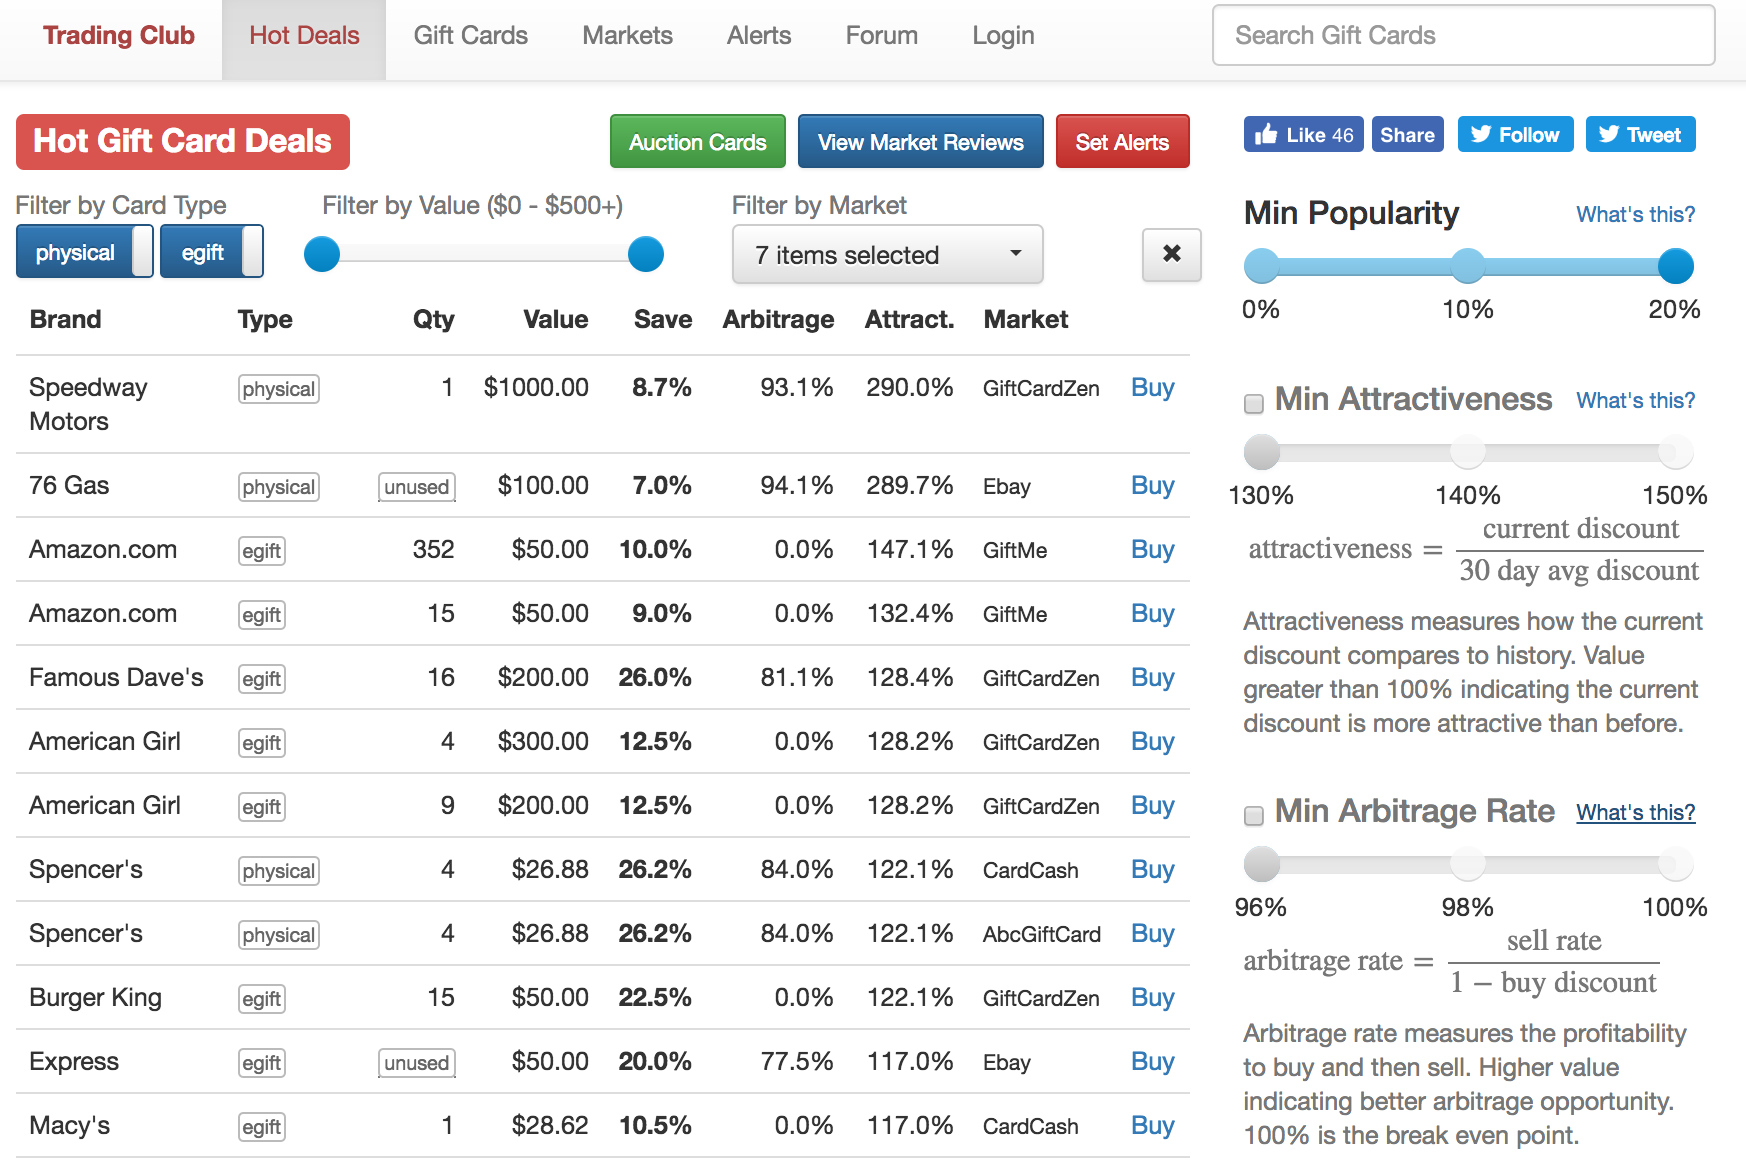
Task: Click the unused tag in 76 Gas row
Action: tap(417, 487)
